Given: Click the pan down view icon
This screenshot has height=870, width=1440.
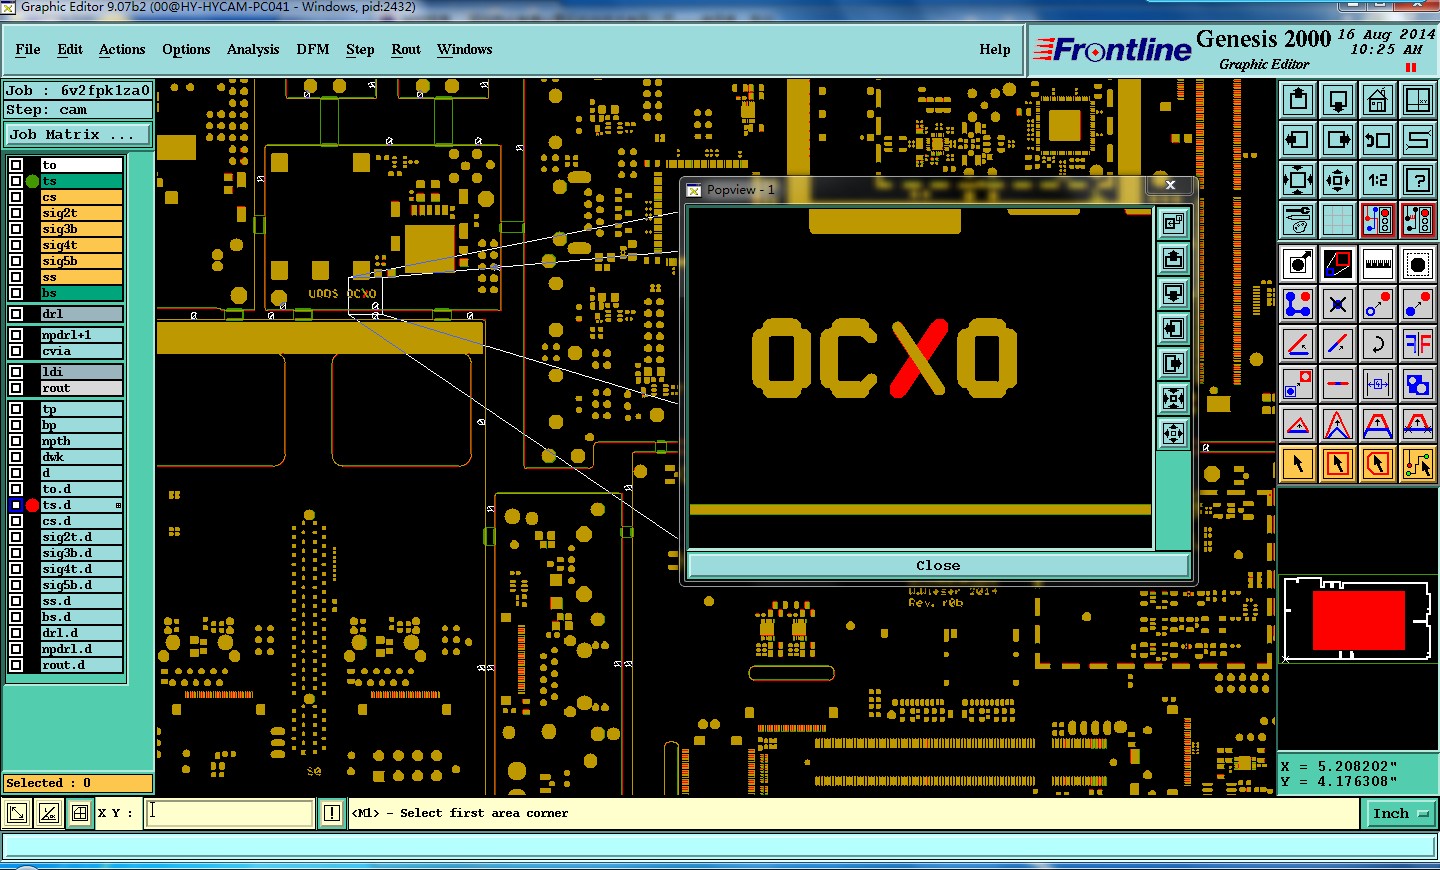Looking at the screenshot, I should click(1338, 99).
